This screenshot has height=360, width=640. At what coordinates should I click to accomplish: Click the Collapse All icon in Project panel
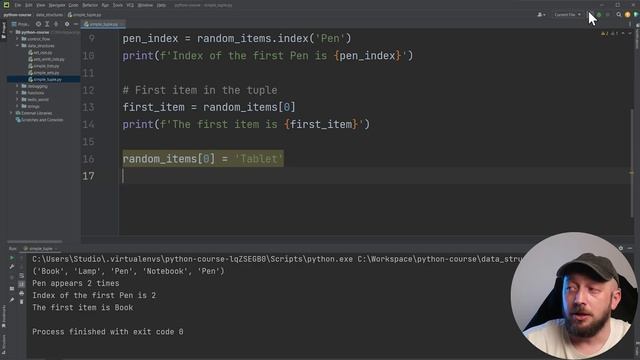(56, 24)
